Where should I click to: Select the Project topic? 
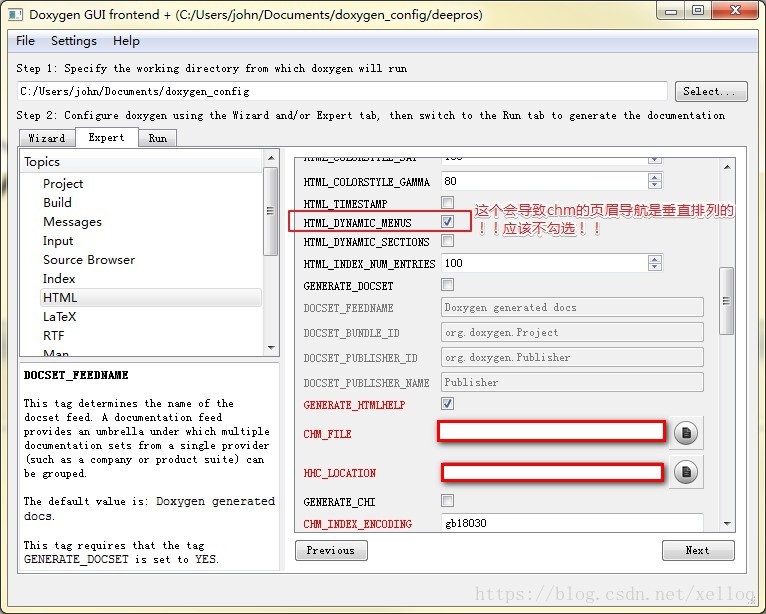(63, 184)
